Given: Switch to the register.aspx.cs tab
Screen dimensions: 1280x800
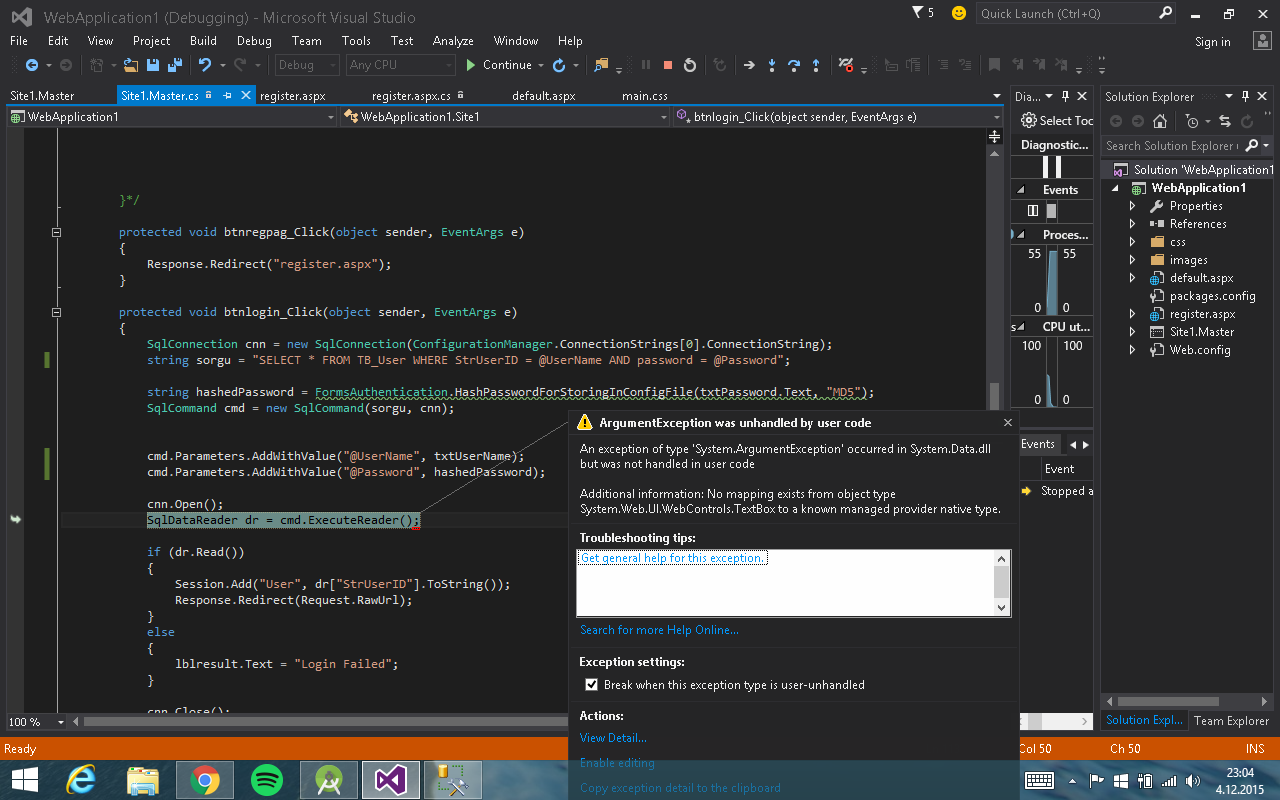Looking at the screenshot, I should [411, 96].
